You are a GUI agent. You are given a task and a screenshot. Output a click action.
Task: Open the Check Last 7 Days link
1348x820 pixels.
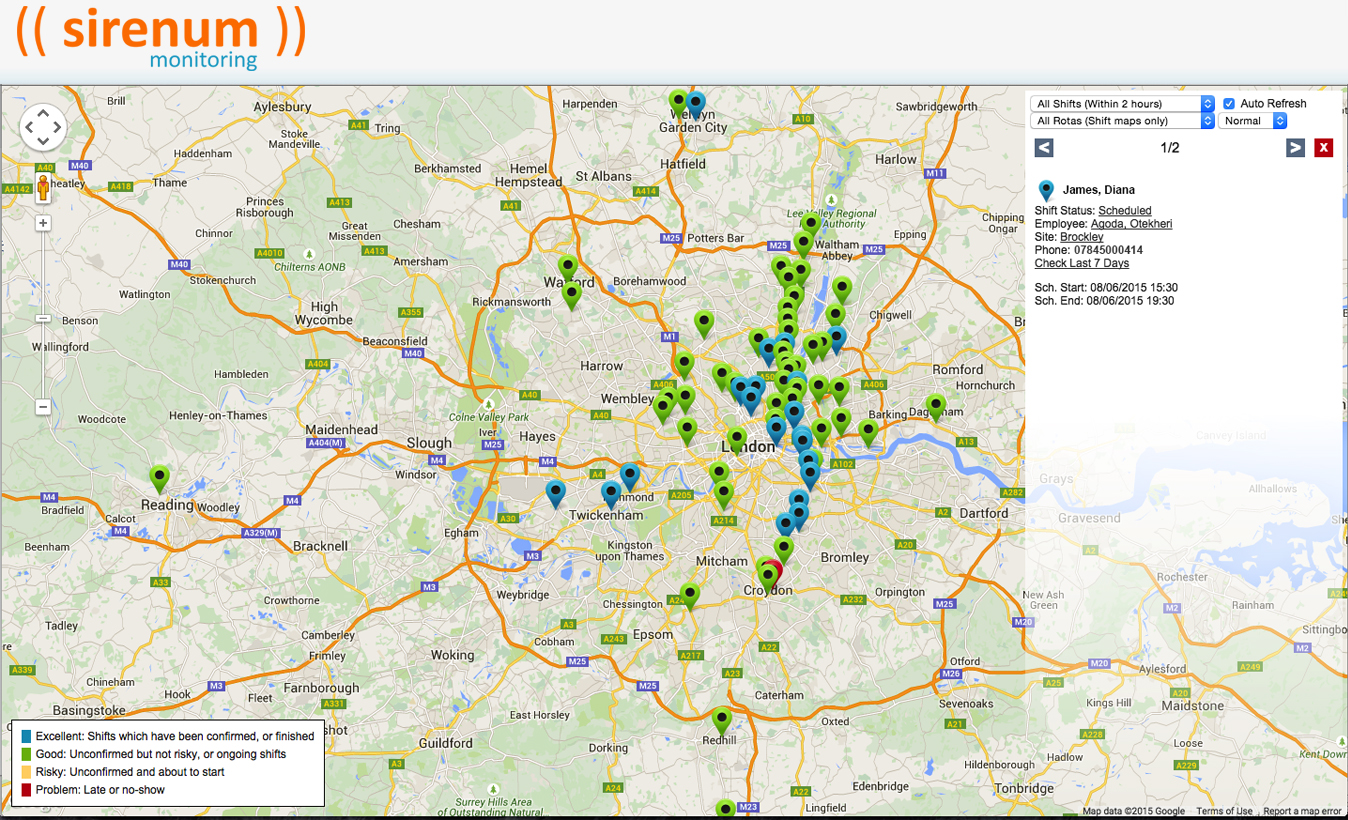click(x=1081, y=263)
